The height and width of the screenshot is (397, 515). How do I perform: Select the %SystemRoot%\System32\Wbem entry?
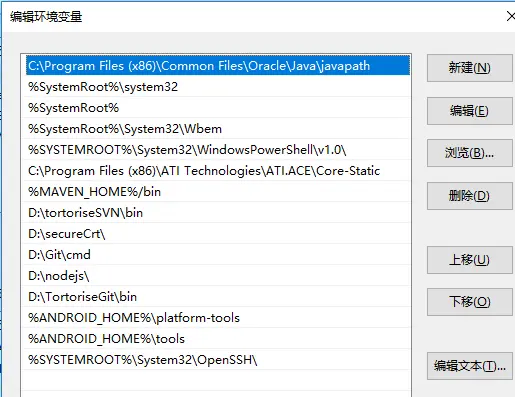(x=218, y=129)
